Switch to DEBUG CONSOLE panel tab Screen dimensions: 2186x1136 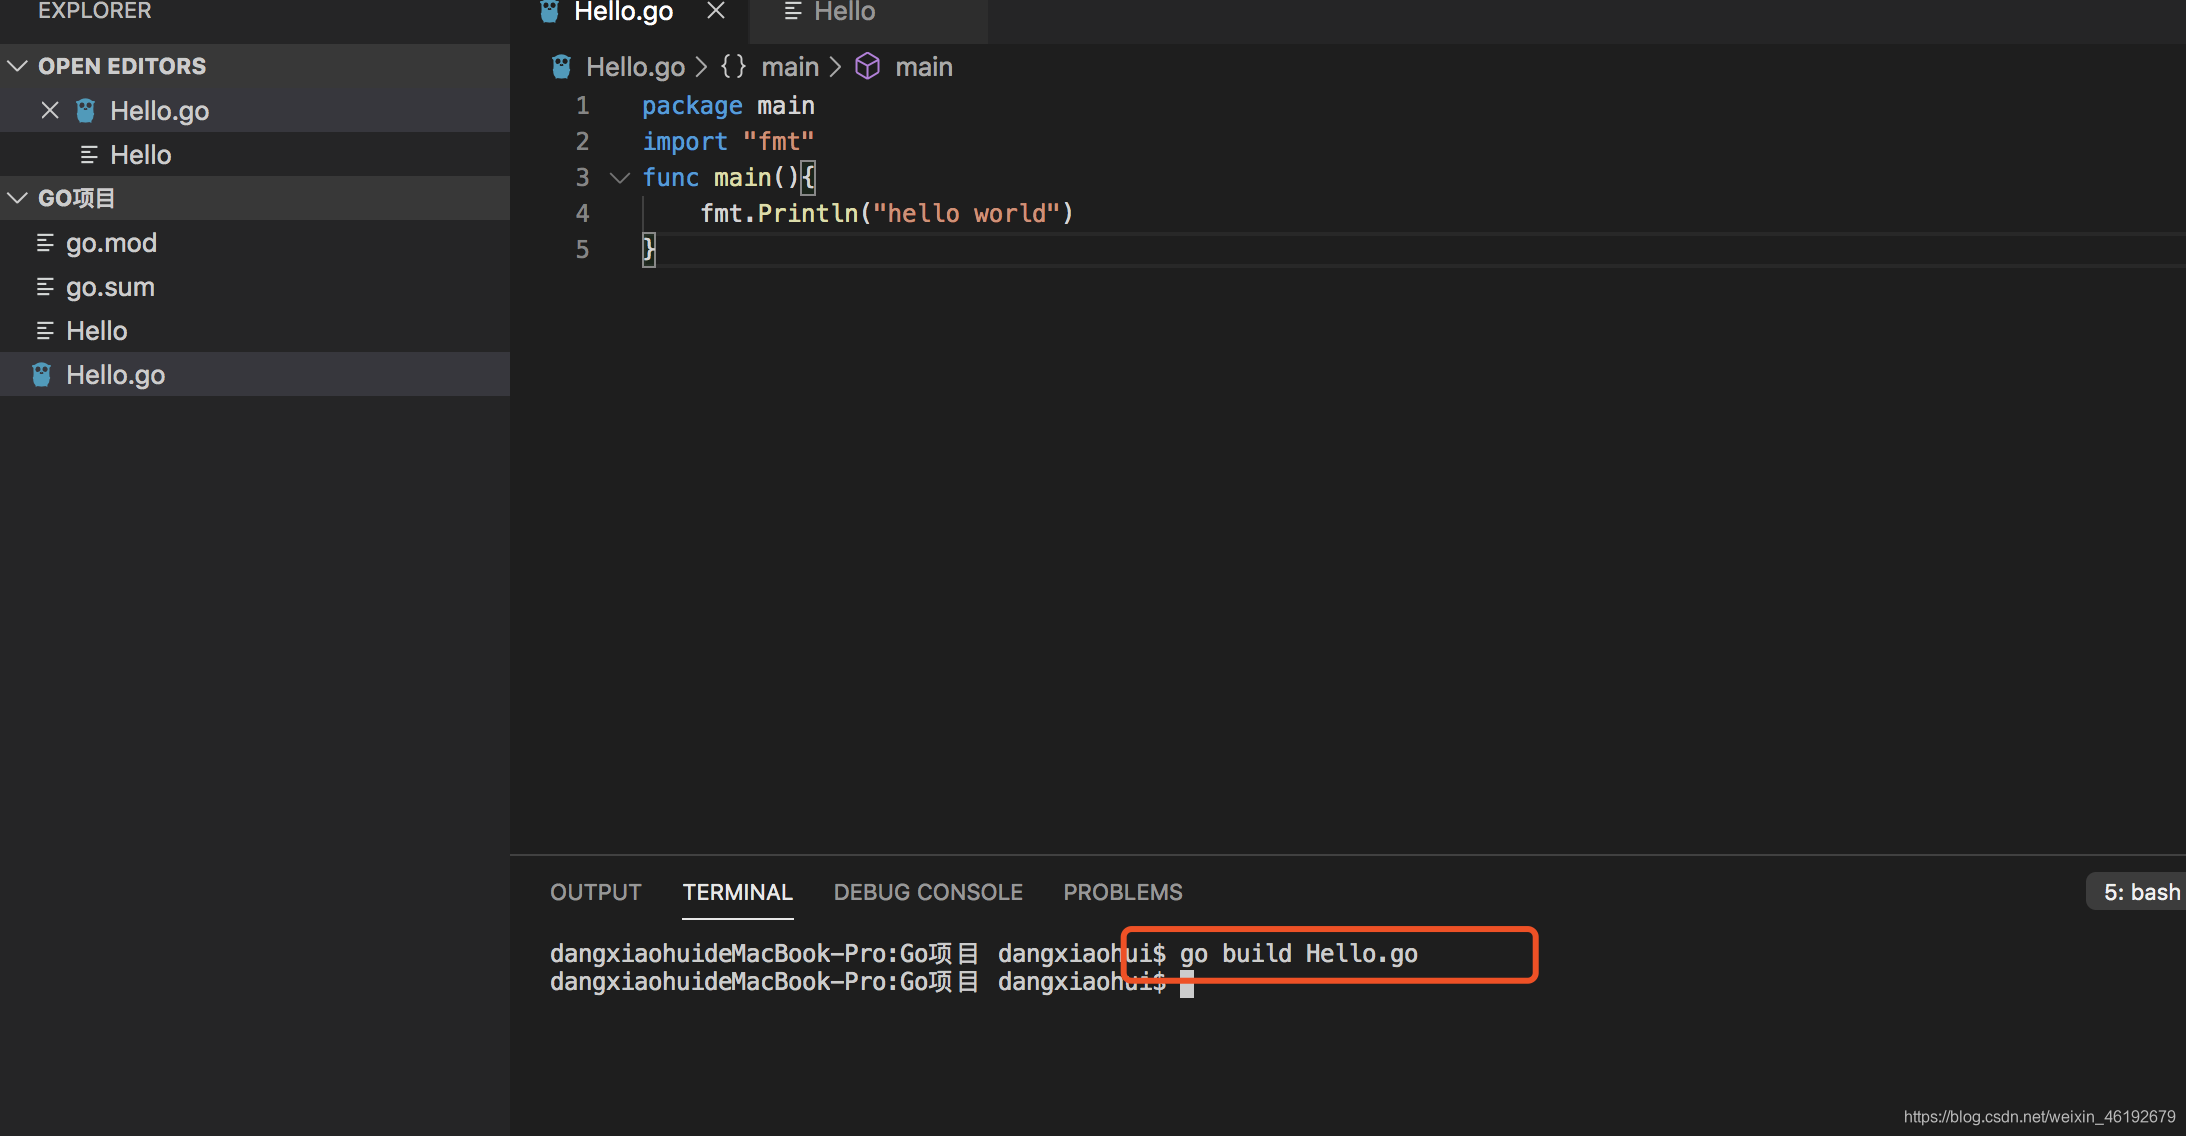[x=928, y=892]
